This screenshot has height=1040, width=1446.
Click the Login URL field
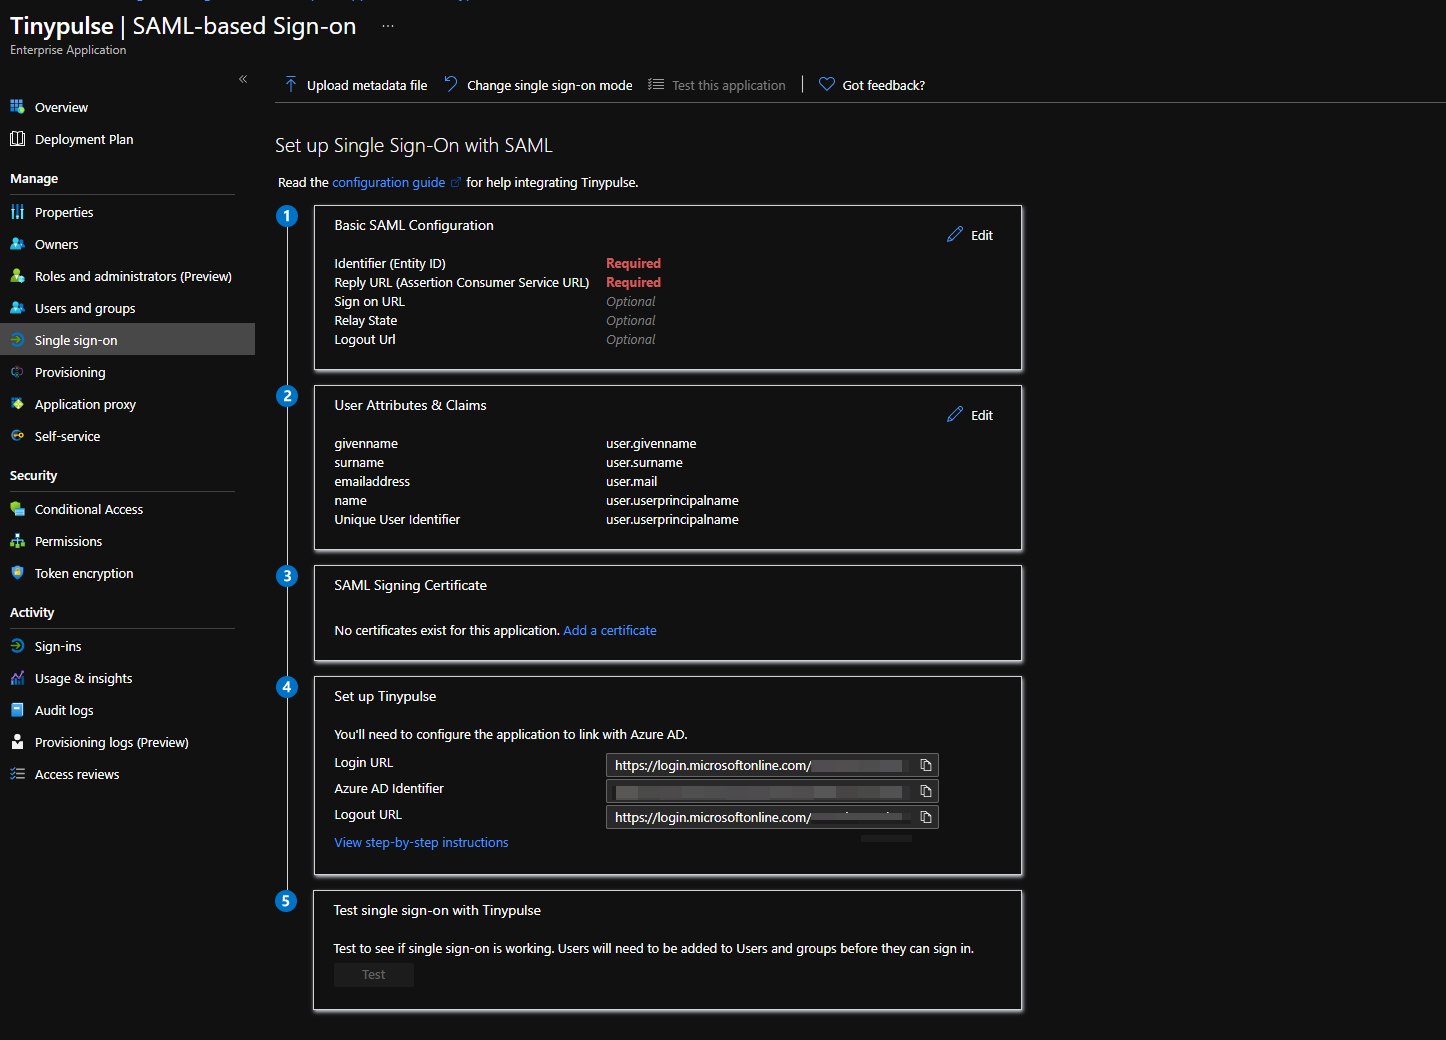tap(772, 765)
